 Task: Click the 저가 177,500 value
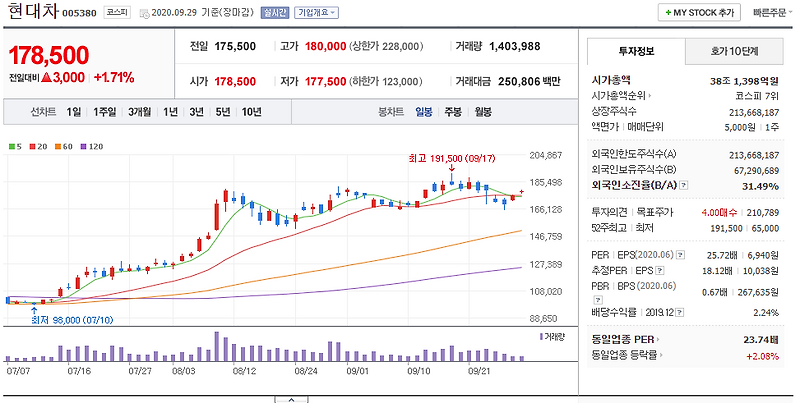pos(326,82)
